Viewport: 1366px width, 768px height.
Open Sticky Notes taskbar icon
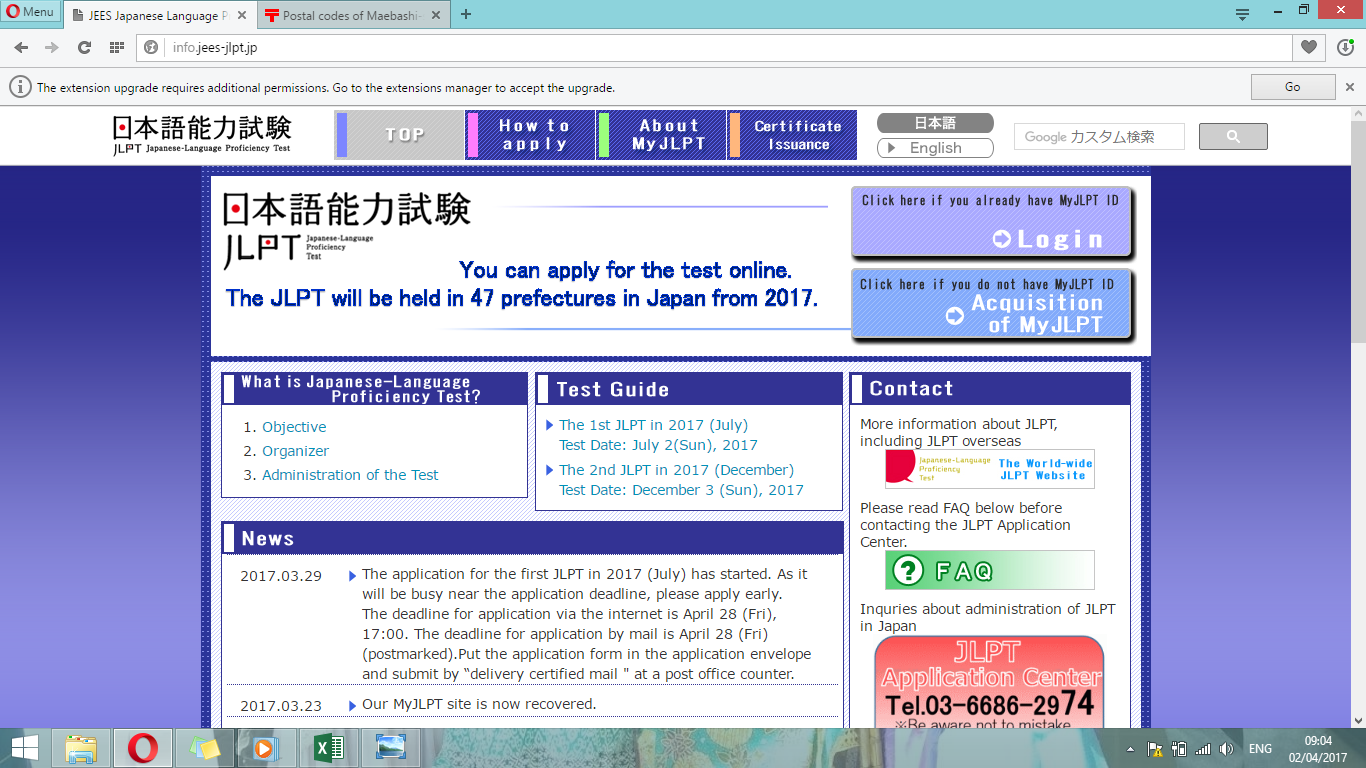(205, 748)
